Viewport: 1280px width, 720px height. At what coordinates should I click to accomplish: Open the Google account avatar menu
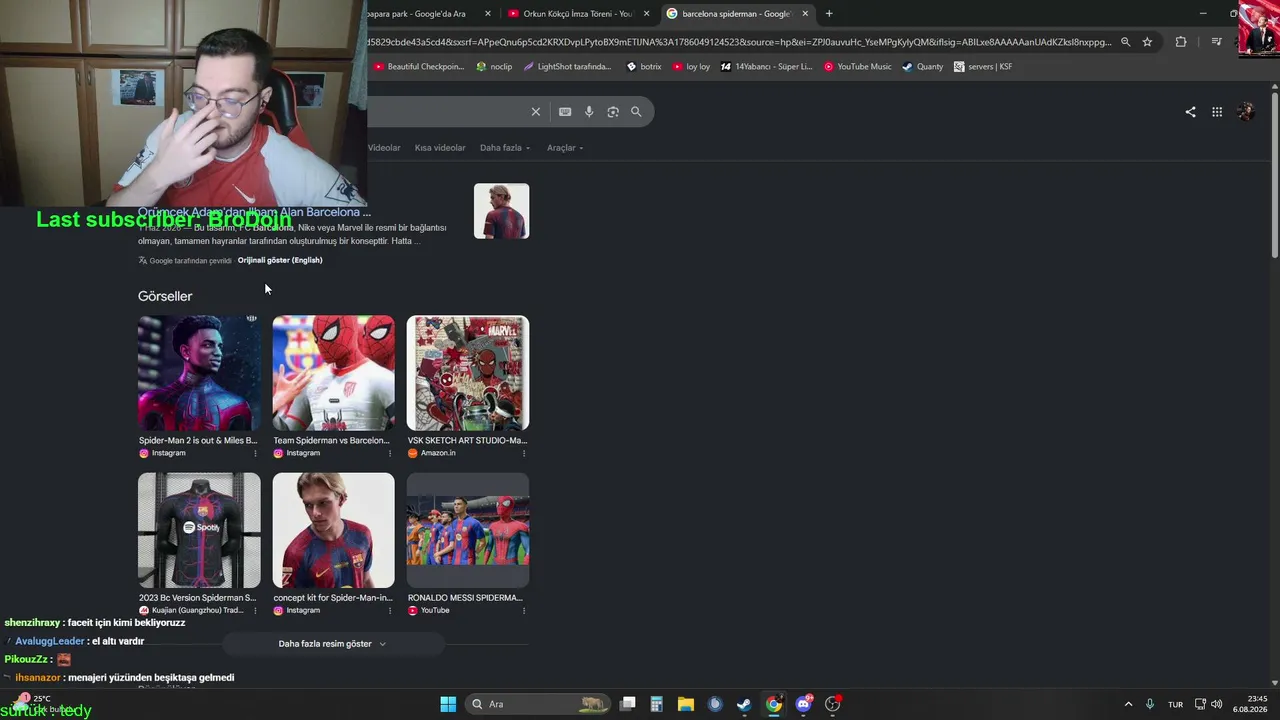tap(1246, 112)
